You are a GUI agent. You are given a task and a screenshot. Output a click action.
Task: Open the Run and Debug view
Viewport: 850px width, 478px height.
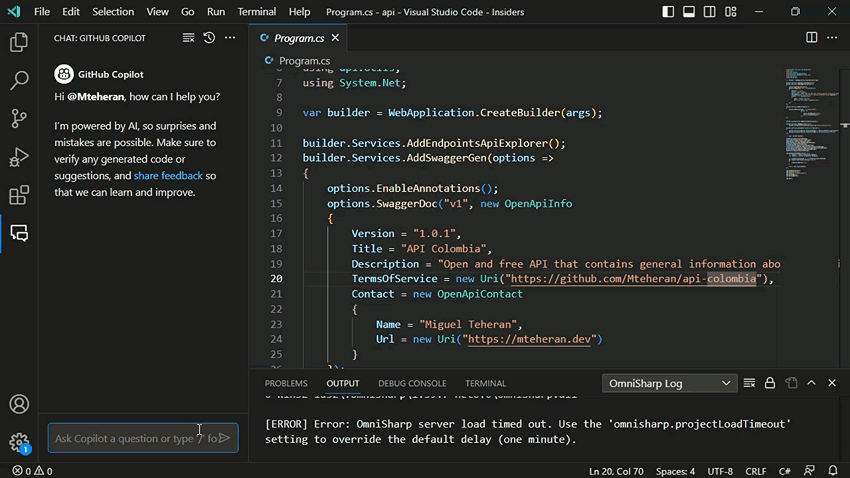(x=19, y=157)
